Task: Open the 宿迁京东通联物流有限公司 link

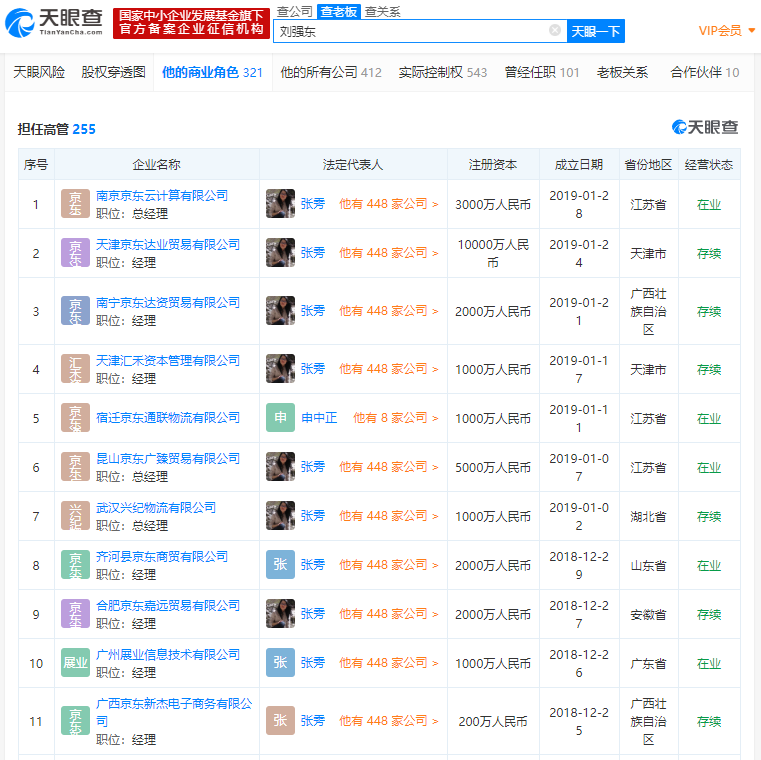Action: pyautogui.click(x=168, y=418)
